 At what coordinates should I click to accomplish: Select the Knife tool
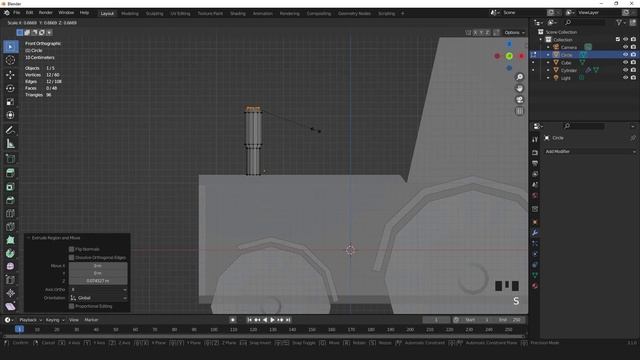pyautogui.click(x=10, y=227)
